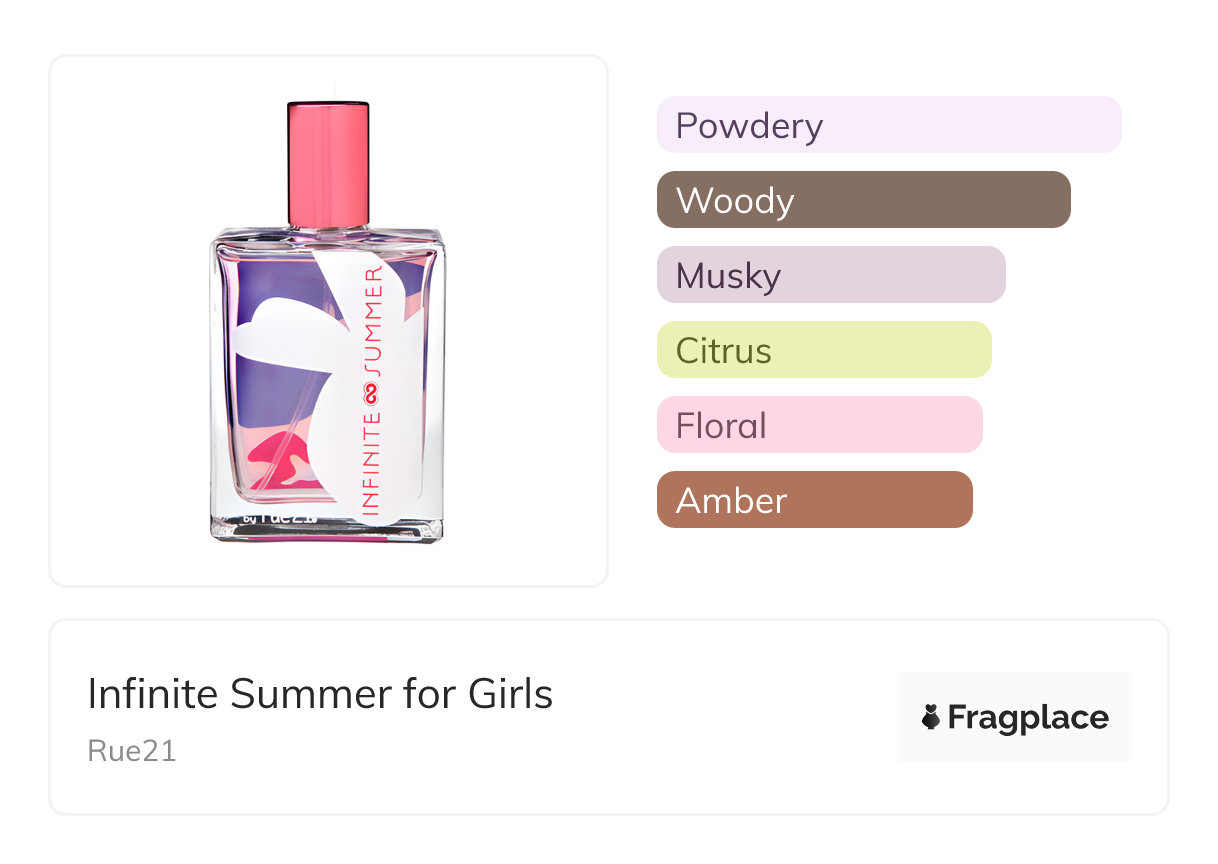Image resolution: width=1218 pixels, height=864 pixels.
Task: Open the Rue21 brand link
Action: tap(132, 751)
